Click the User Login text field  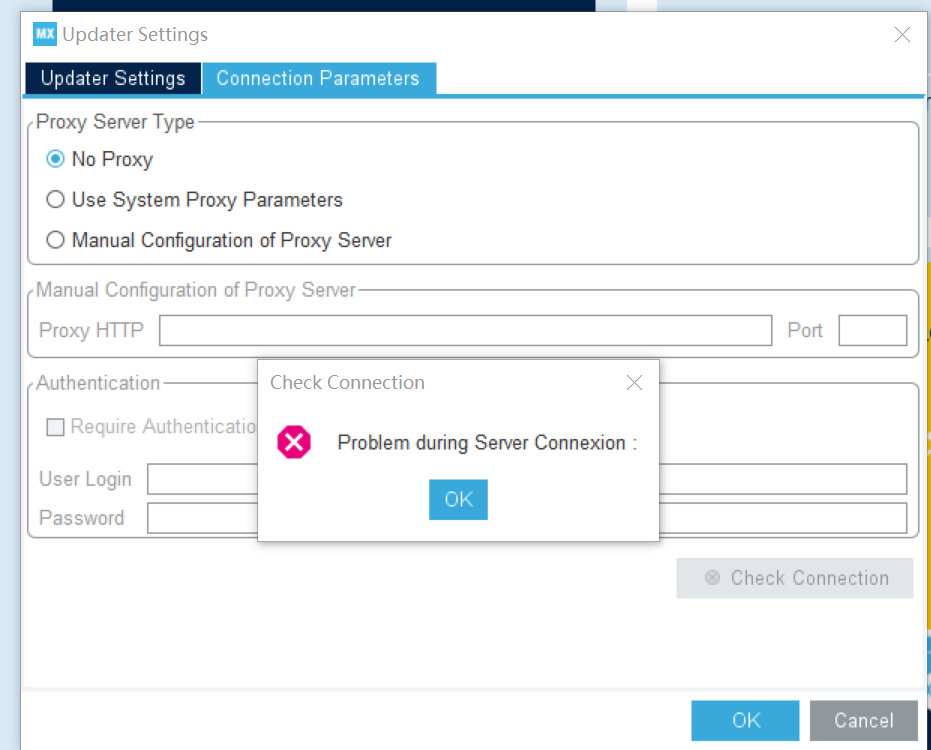click(x=527, y=479)
